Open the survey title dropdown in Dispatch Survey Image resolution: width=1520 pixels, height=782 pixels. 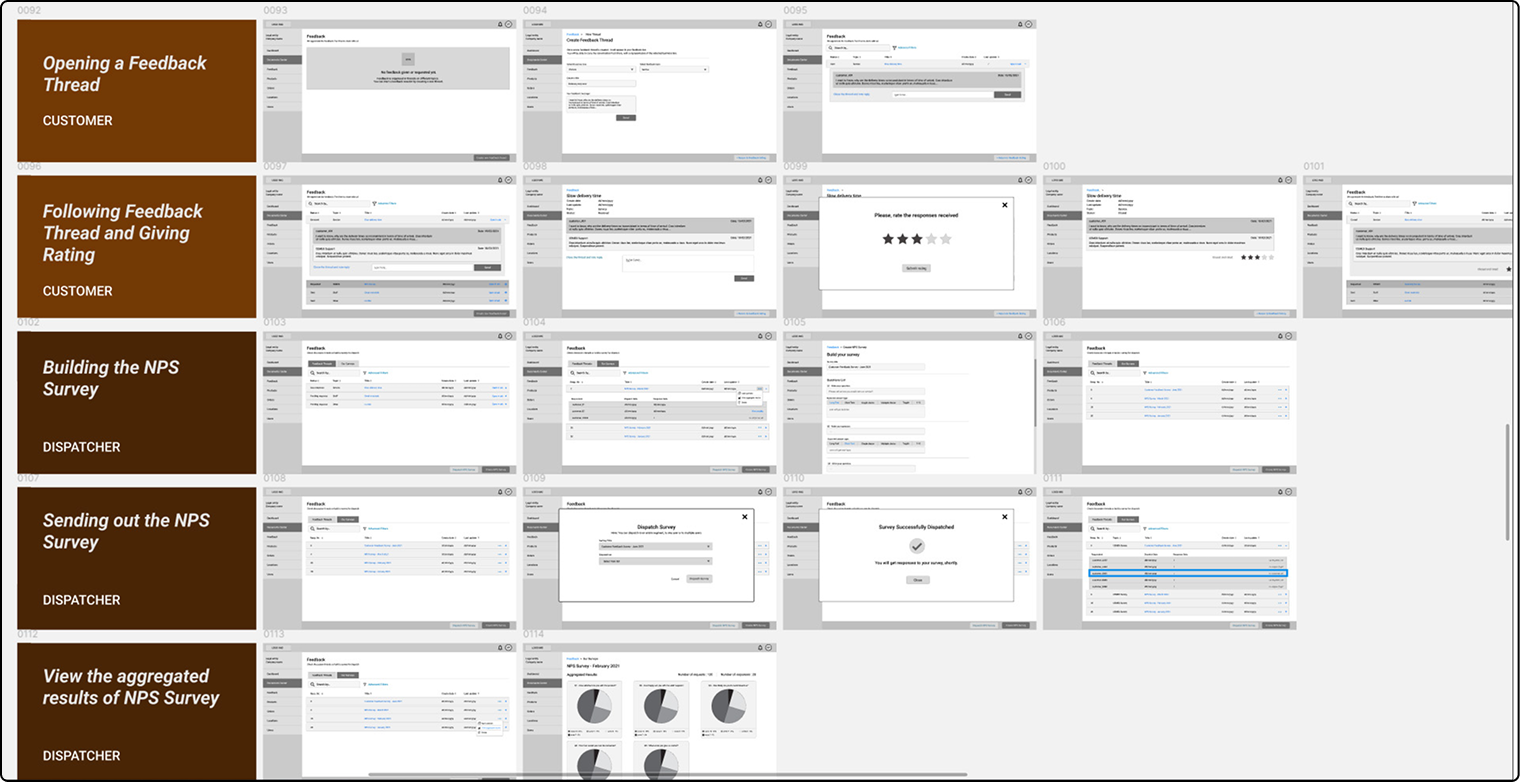click(x=655, y=547)
